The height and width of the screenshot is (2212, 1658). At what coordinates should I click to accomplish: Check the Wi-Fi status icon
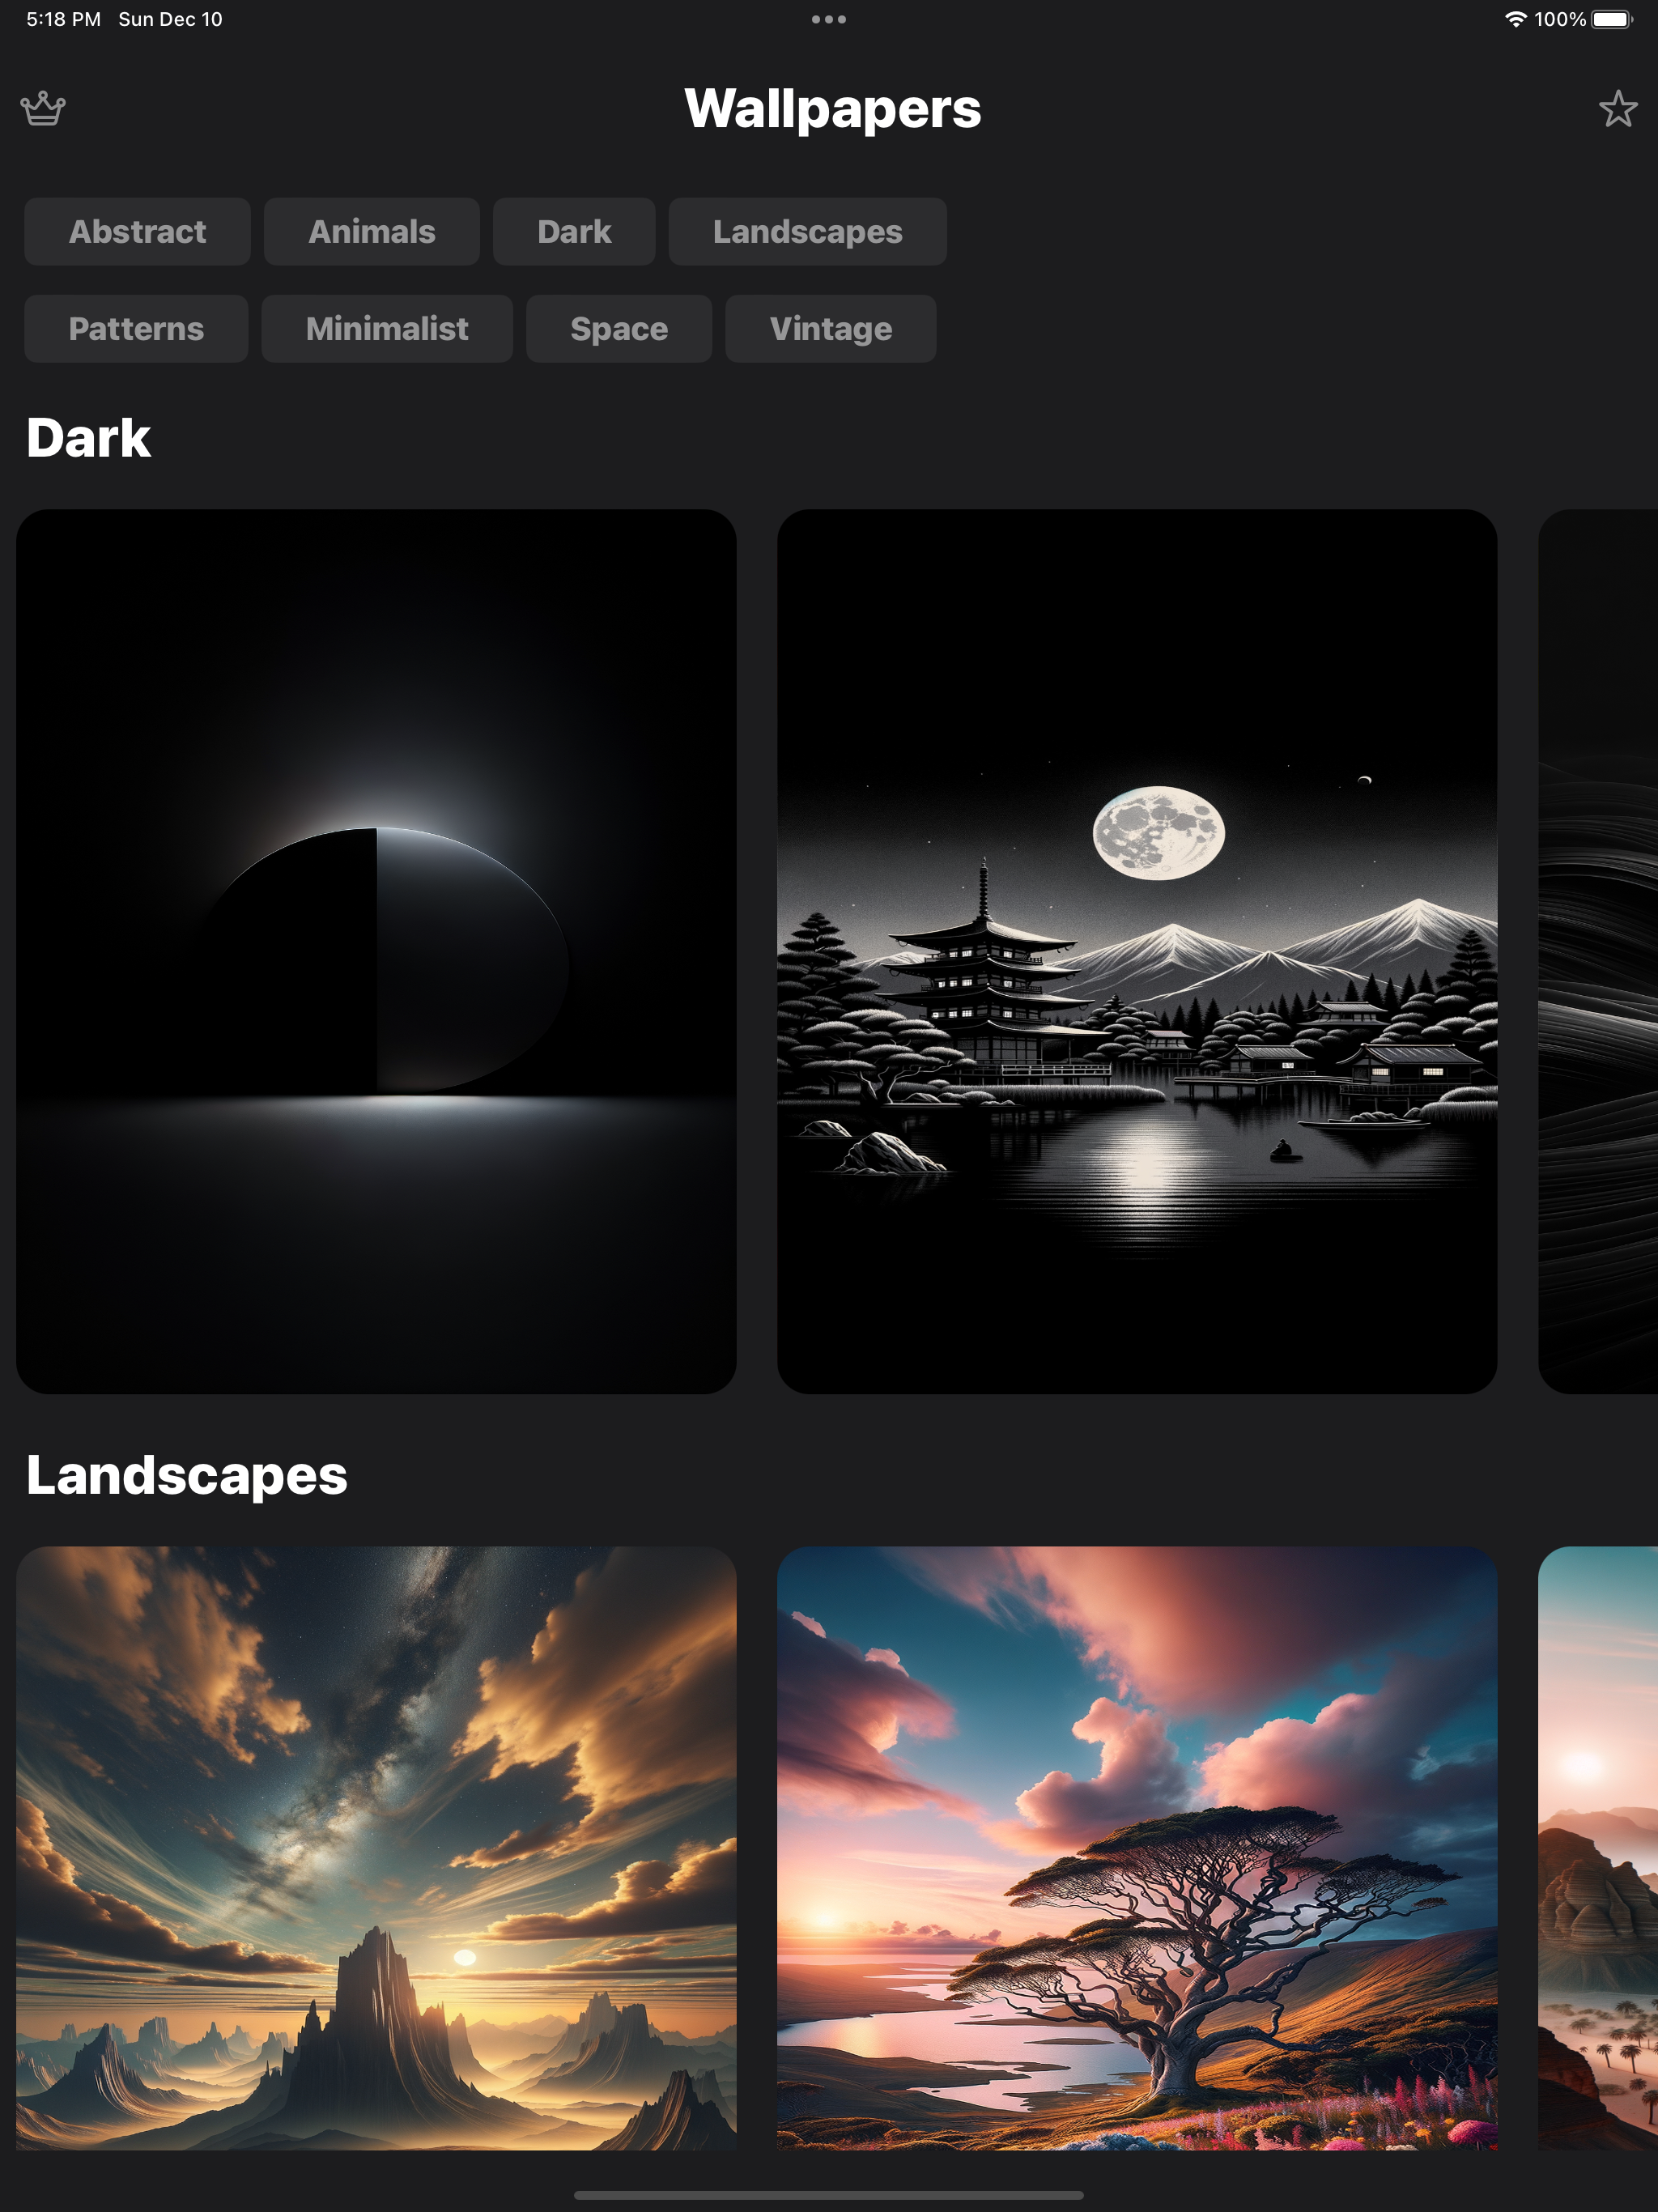tap(1515, 19)
